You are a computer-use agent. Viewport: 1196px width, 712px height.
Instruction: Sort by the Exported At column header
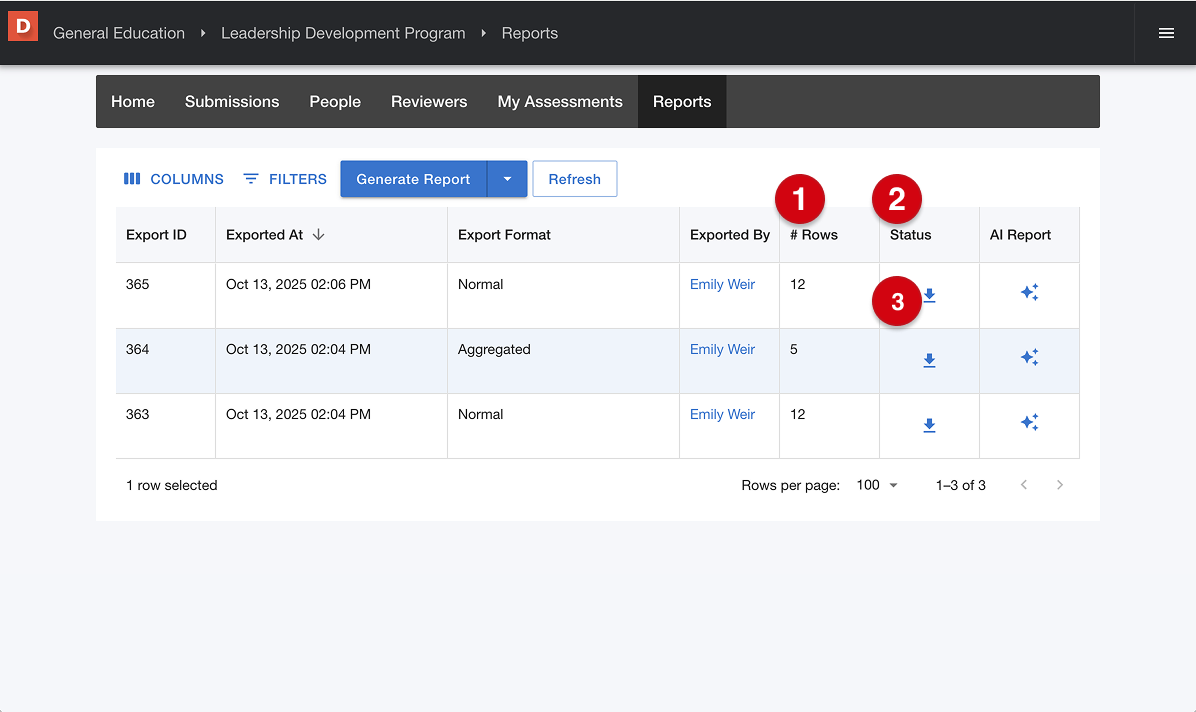pos(331,235)
